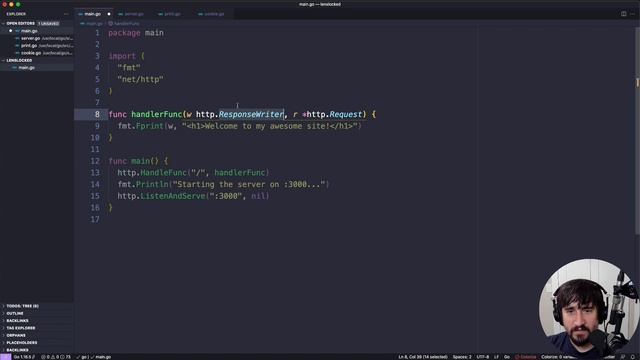Click ListenAndServe on line 15
The width and height of the screenshot is (640, 360).
point(173,196)
